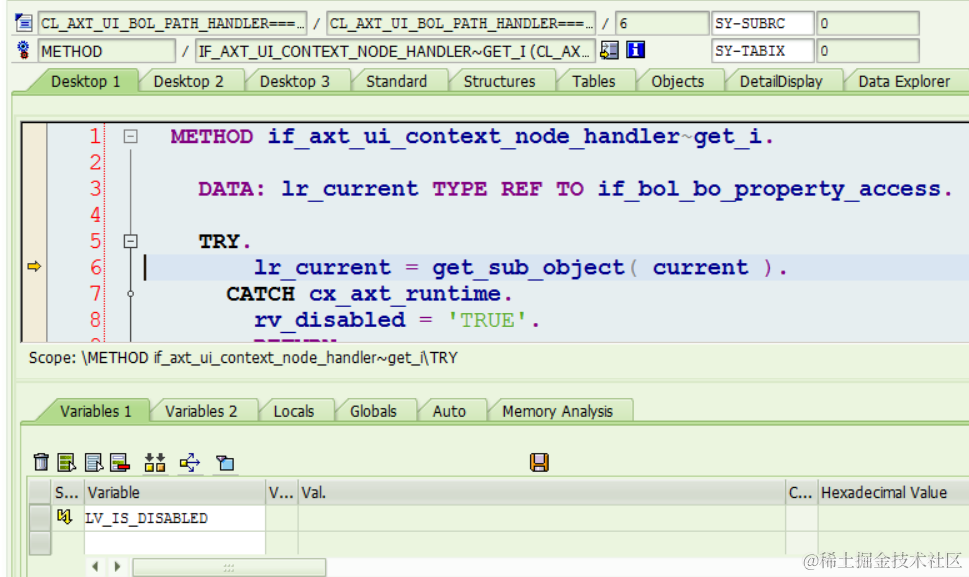Viewport: 969px width, 577px height.
Task: Switch to the Desktop 1 tab
Action: tap(85, 82)
